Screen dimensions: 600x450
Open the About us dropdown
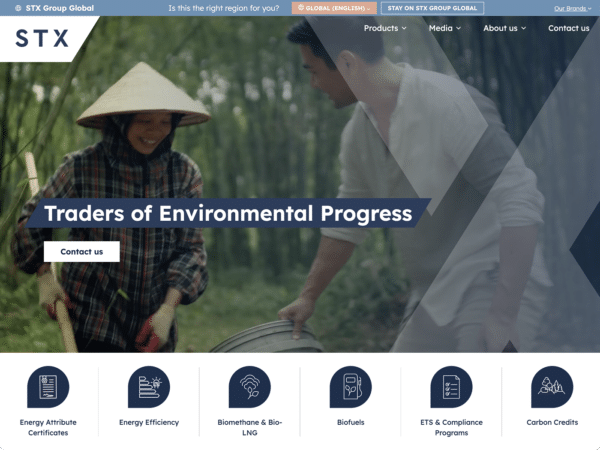(504, 28)
